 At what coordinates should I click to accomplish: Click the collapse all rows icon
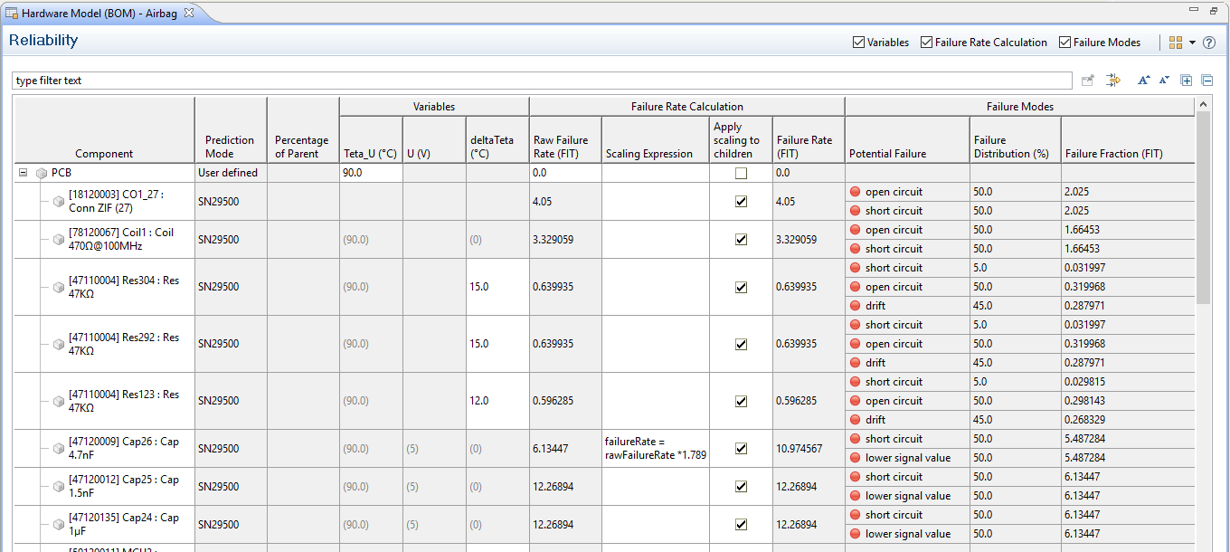click(1207, 81)
